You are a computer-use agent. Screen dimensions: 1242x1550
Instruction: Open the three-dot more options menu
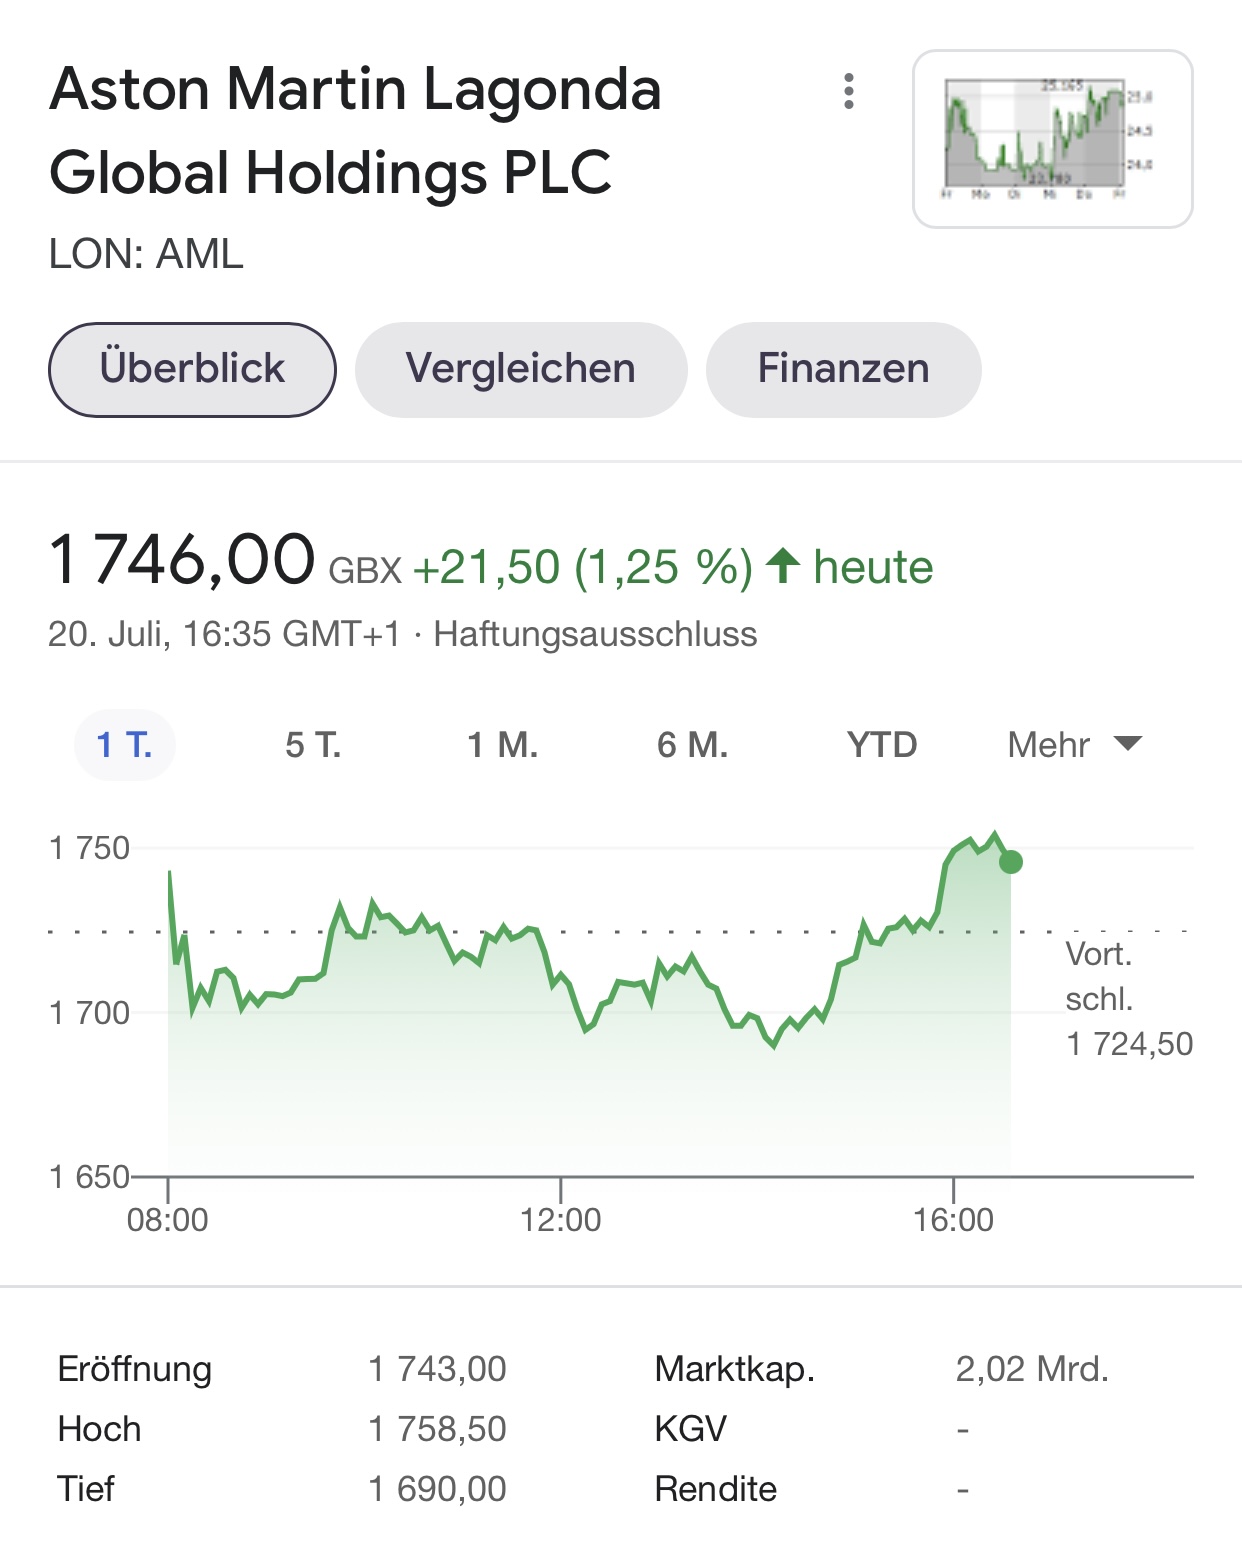(848, 91)
